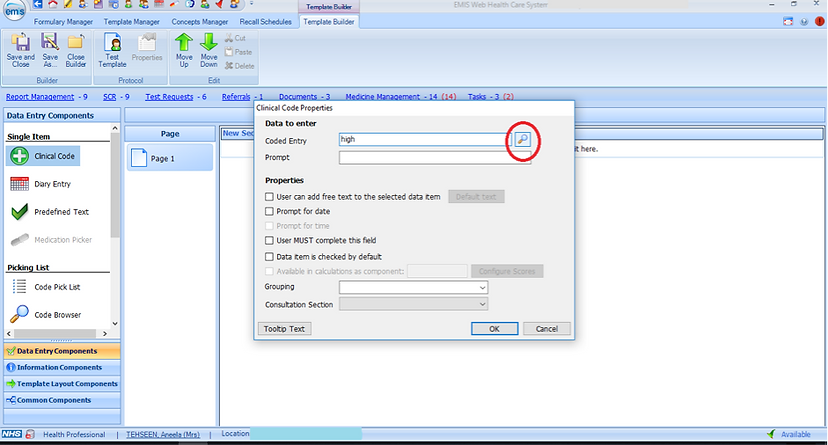Switch to Recall Schedules tab
The height and width of the screenshot is (445, 828).
pos(266,22)
